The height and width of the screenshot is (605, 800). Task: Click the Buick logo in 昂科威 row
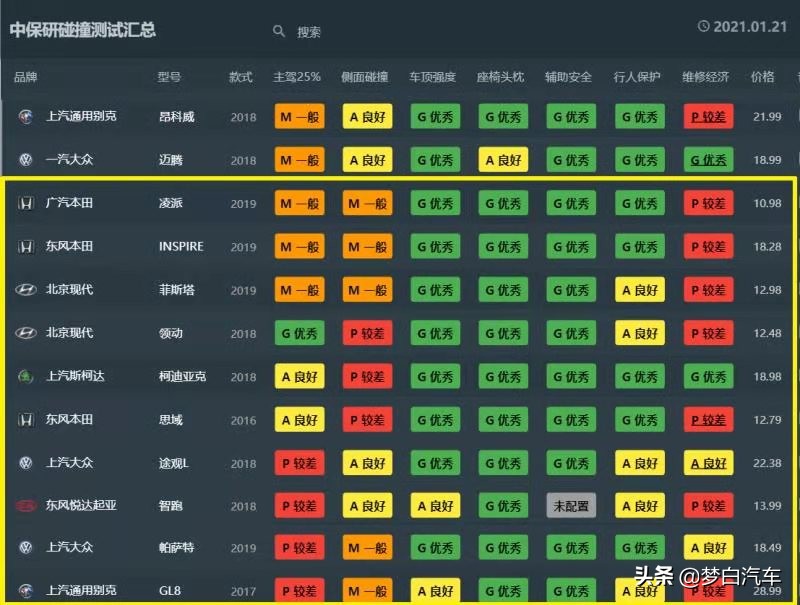[x=26, y=116]
